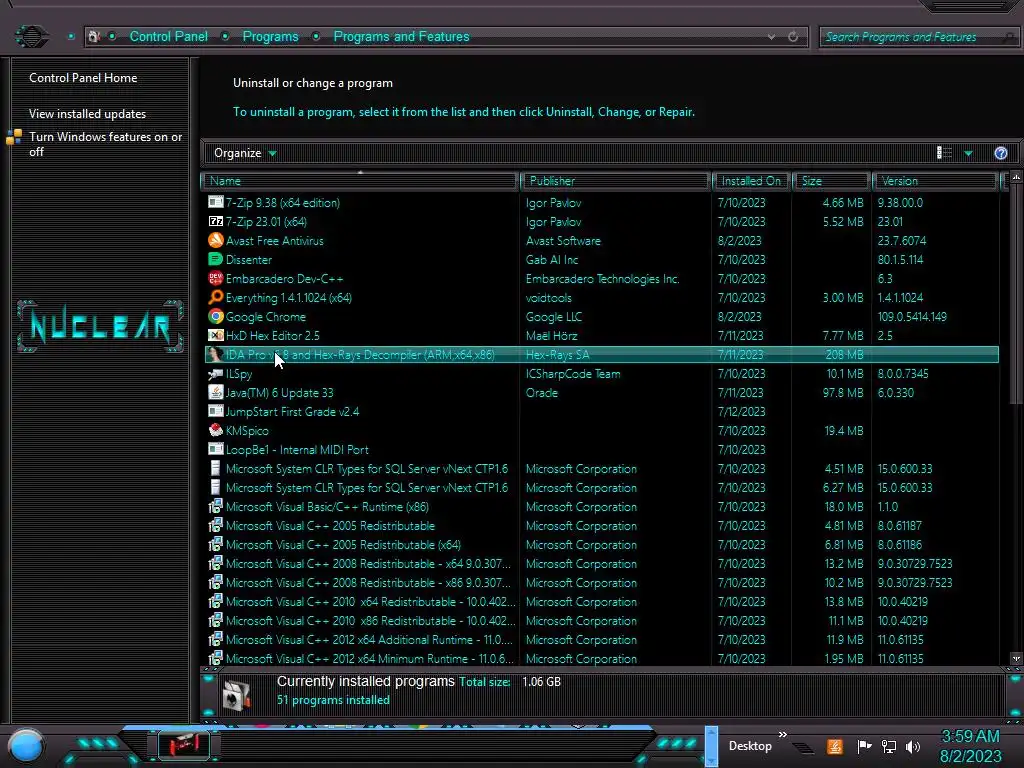1024x768 pixels.
Task: Open the help question mark icon
Action: [1000, 153]
